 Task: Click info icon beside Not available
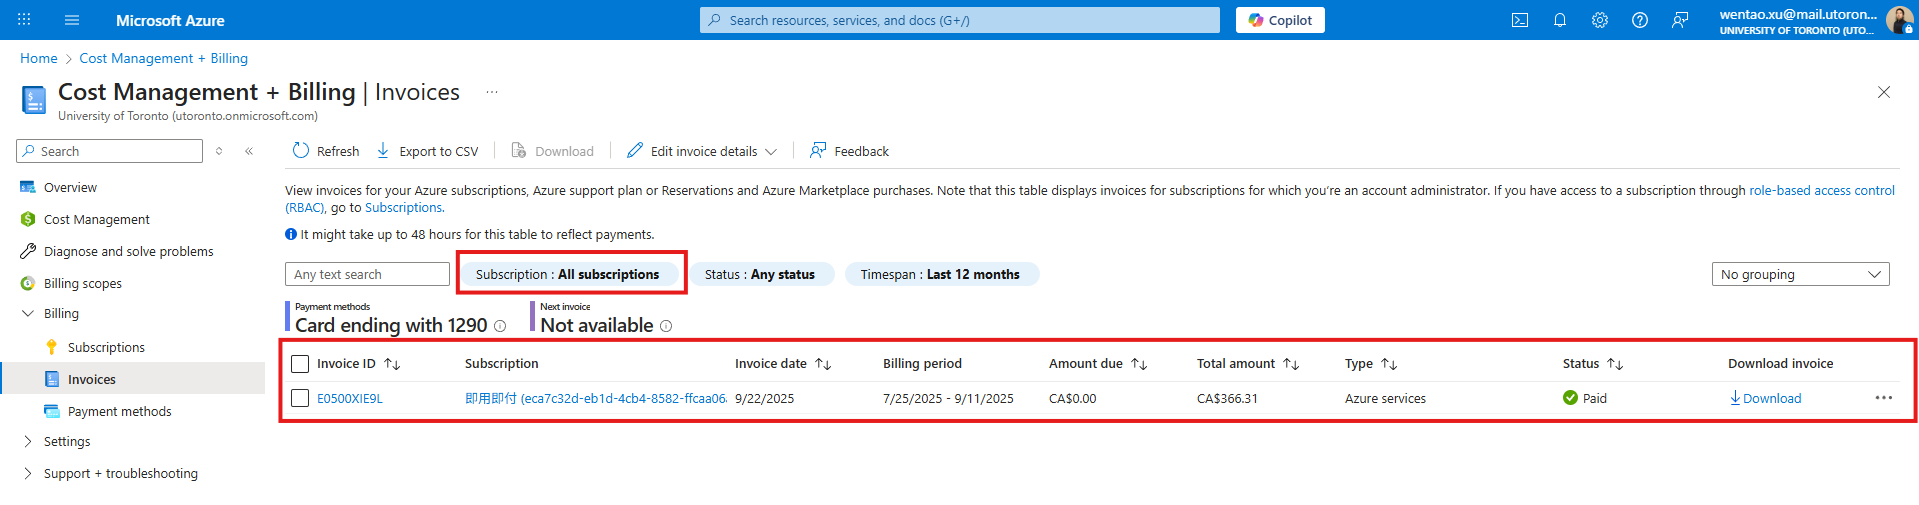pyautogui.click(x=666, y=326)
